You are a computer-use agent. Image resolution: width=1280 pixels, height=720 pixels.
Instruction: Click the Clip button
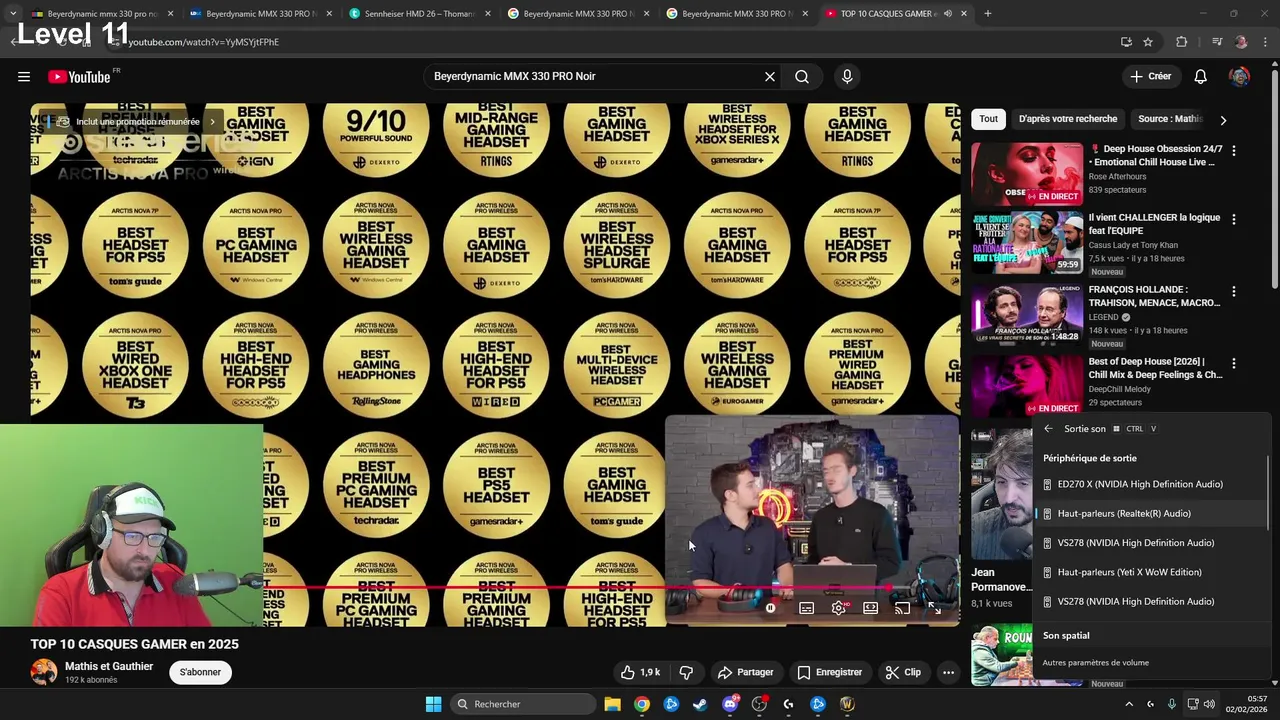pyautogui.click(x=903, y=672)
